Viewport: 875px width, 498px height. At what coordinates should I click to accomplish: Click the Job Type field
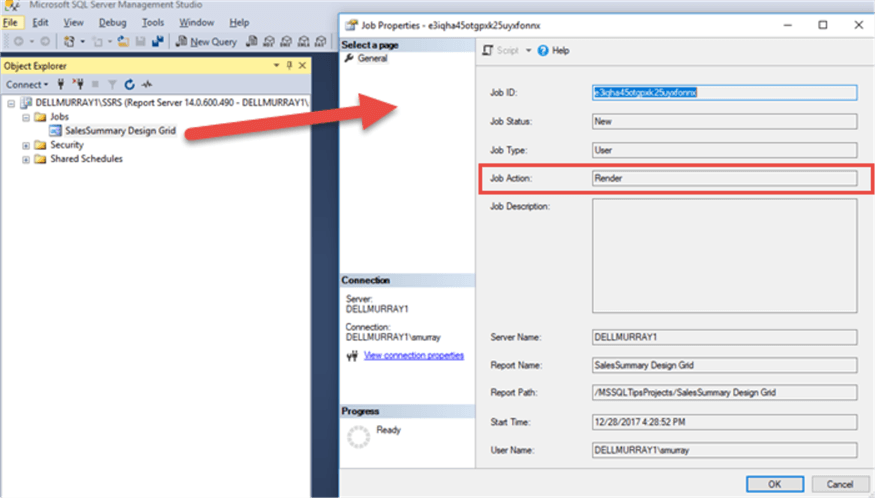point(724,150)
